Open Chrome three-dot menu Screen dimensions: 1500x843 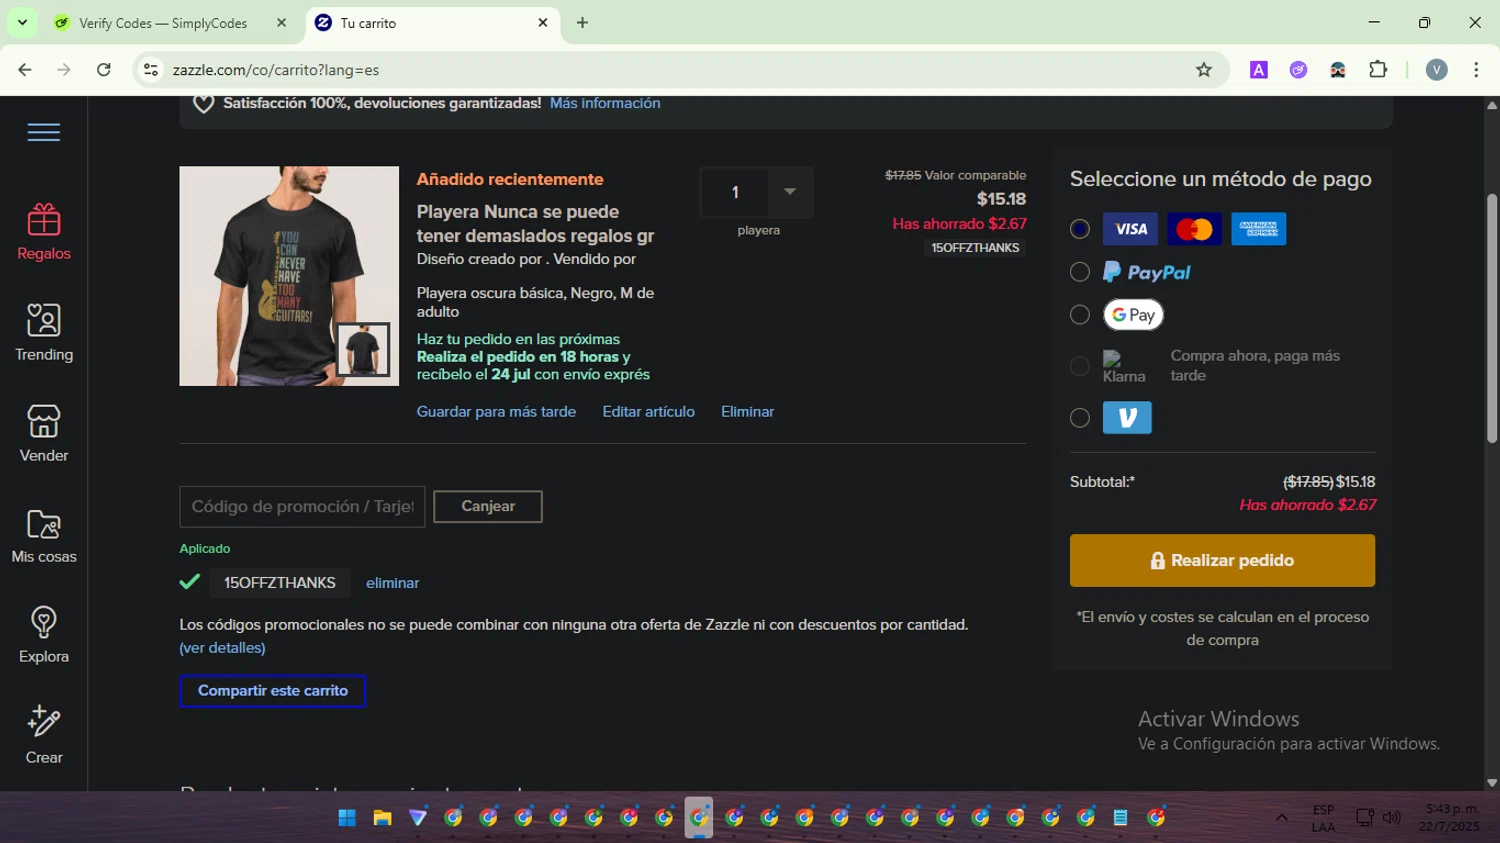pos(1476,70)
